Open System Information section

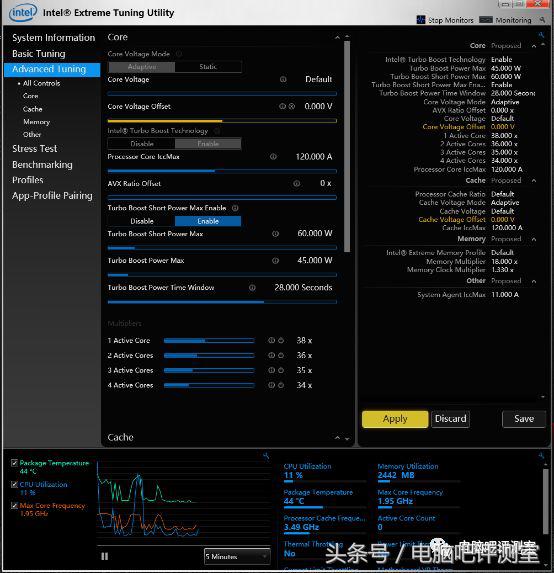[53, 38]
